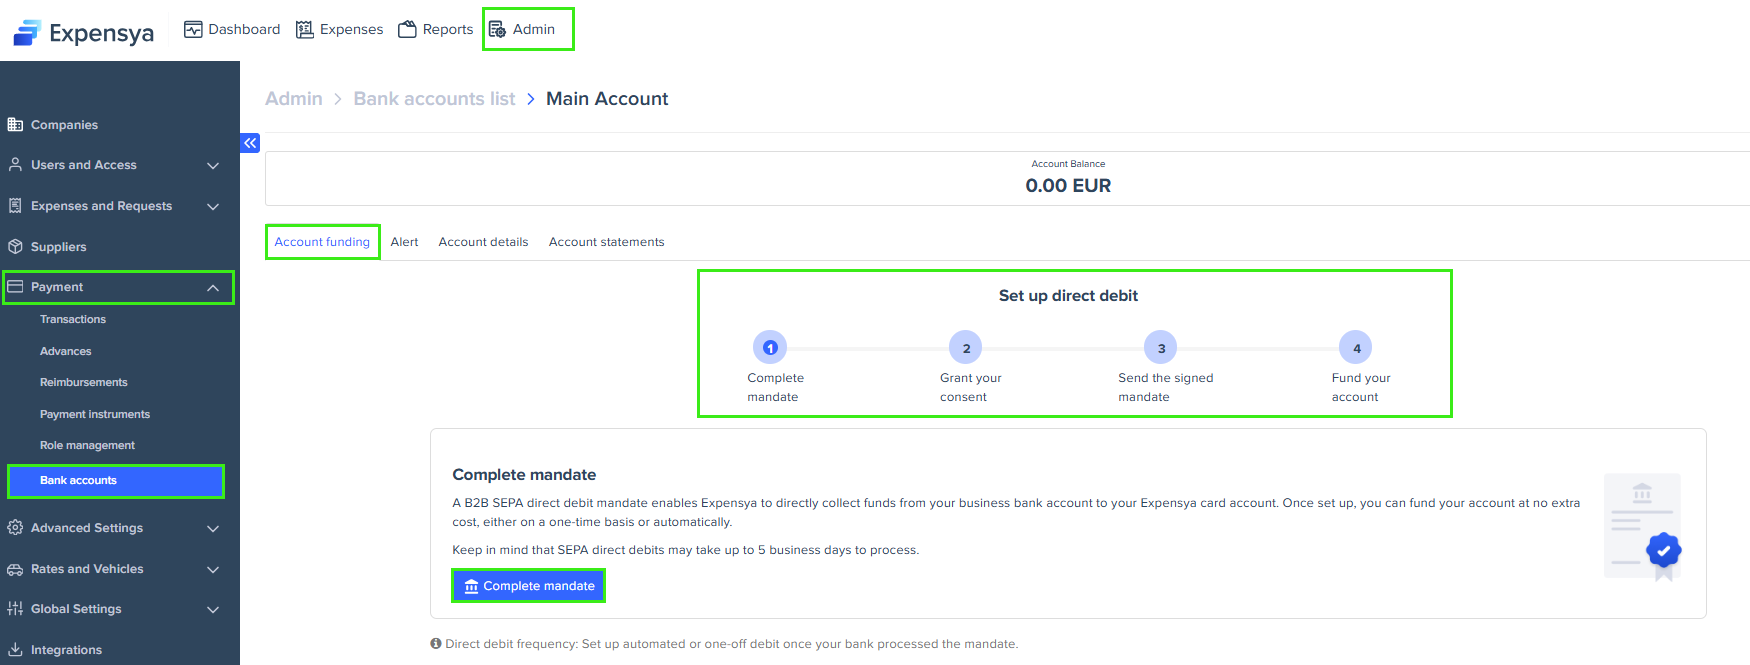This screenshot has height=665, width=1750.
Task: Click step 4 Fund your account circle
Action: [x=1356, y=348]
